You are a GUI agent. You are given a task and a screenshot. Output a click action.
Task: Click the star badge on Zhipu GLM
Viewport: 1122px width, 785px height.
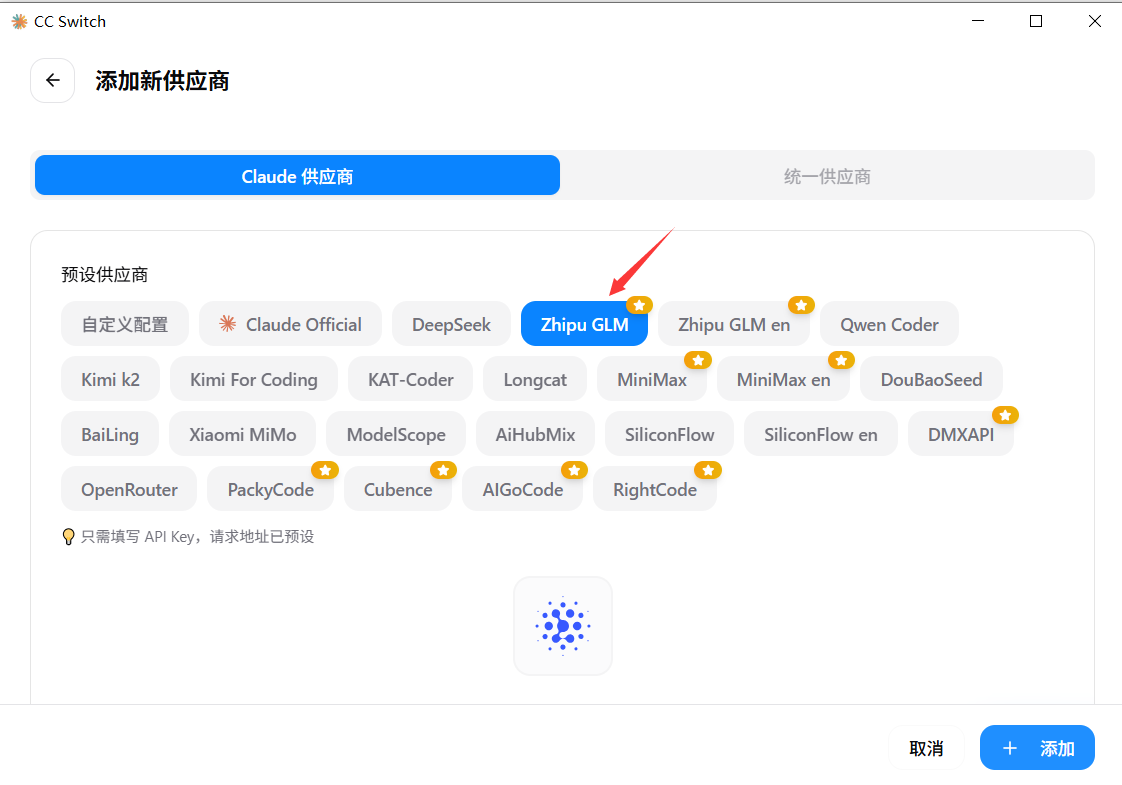639,305
